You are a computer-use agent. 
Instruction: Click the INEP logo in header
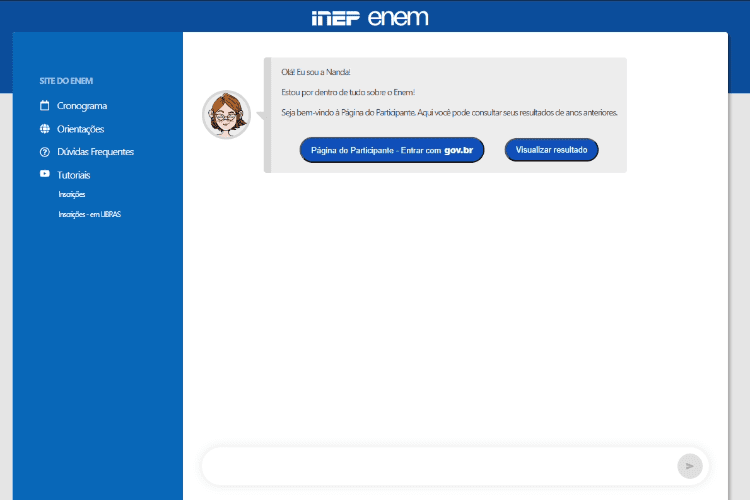pyautogui.click(x=335, y=18)
